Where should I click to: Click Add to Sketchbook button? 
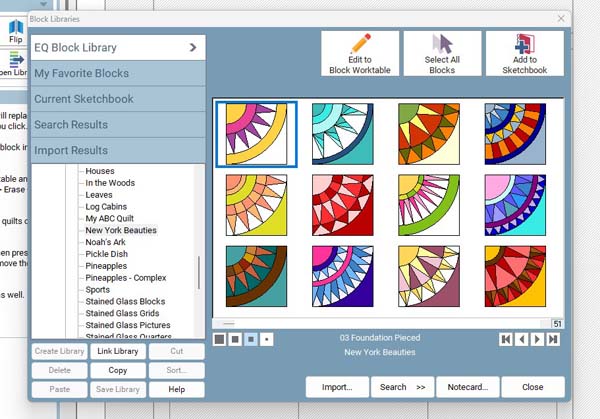[x=525, y=54]
